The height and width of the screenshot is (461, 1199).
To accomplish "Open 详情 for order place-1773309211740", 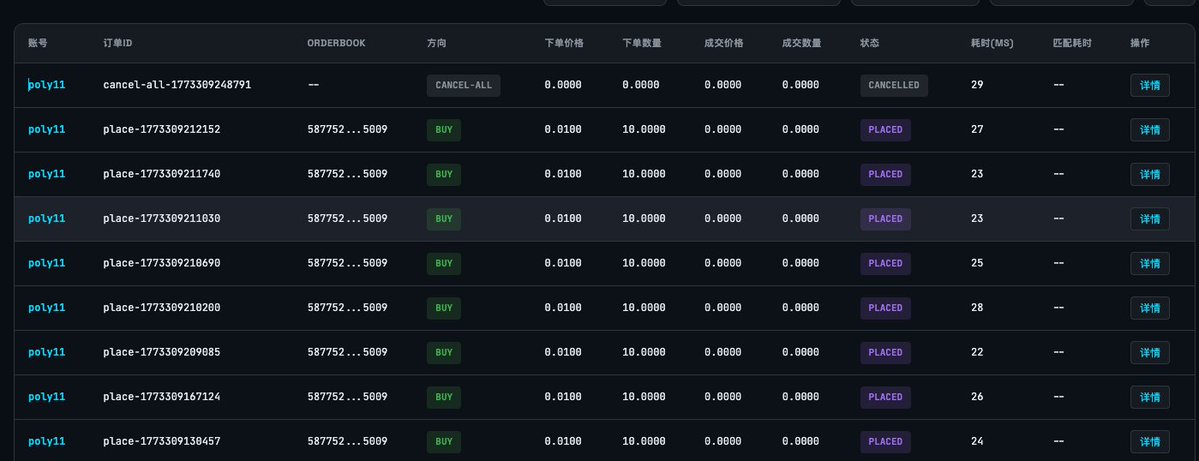I will [1149, 174].
